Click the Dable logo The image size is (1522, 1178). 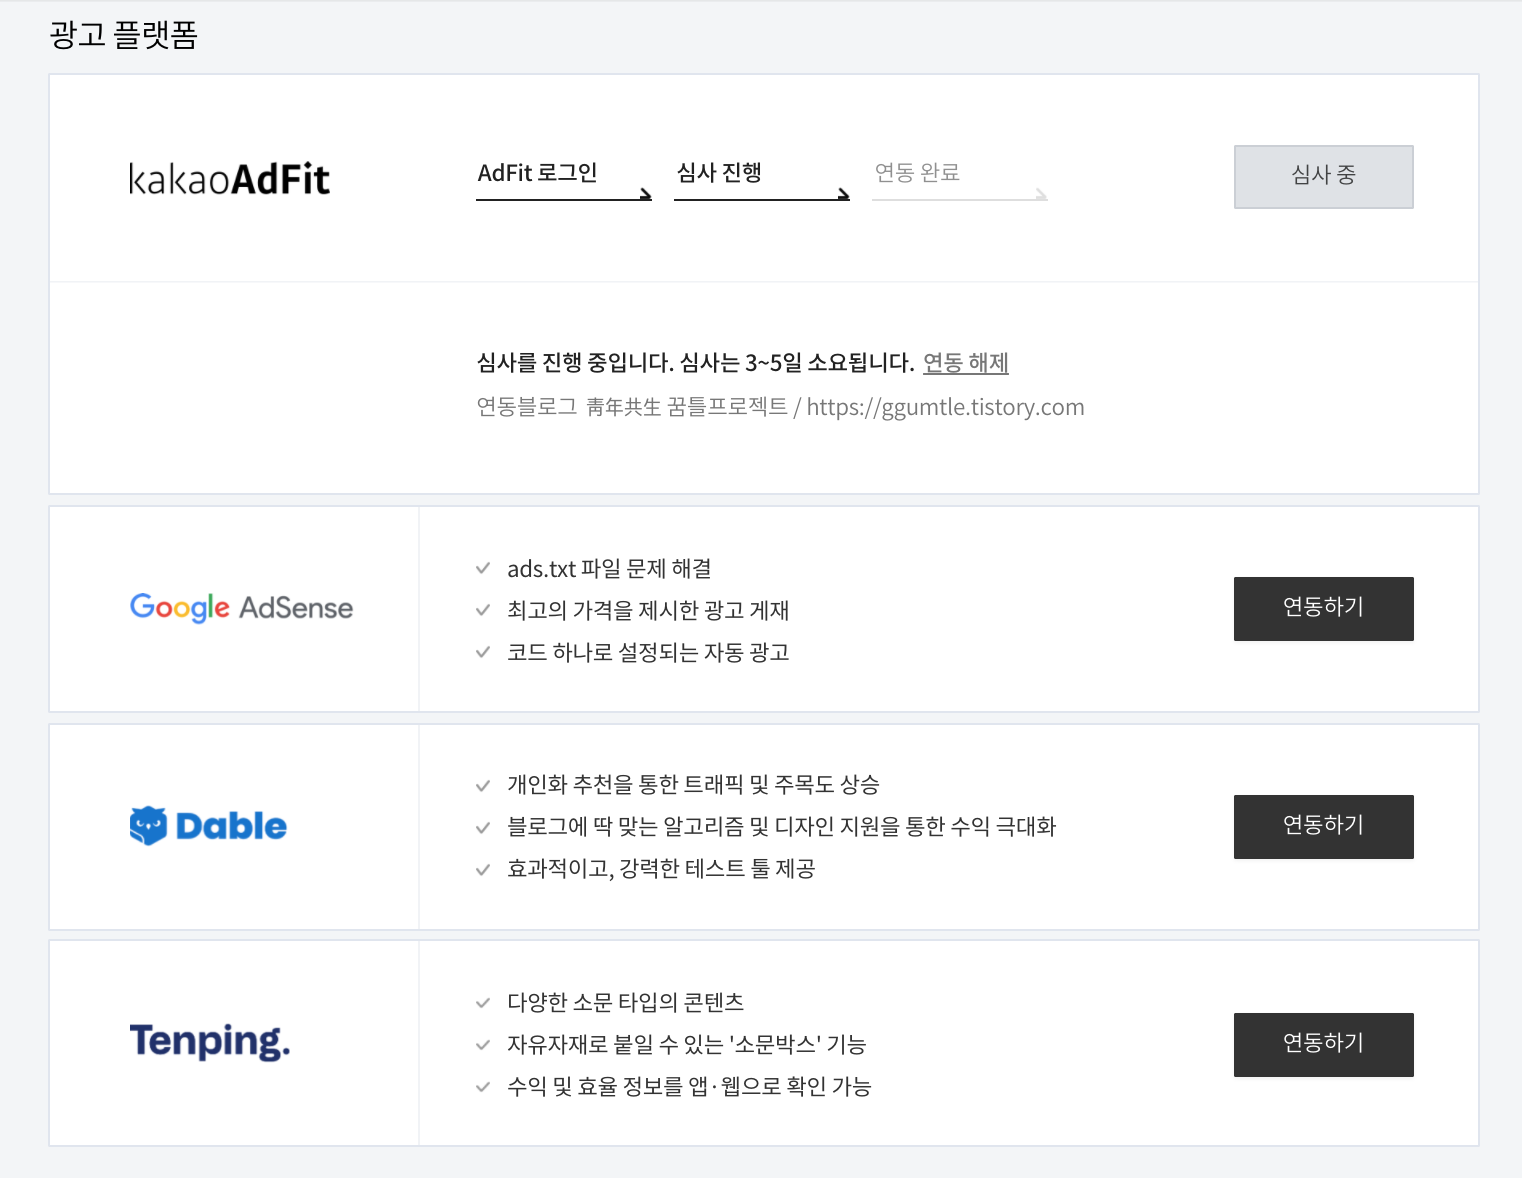point(208,826)
